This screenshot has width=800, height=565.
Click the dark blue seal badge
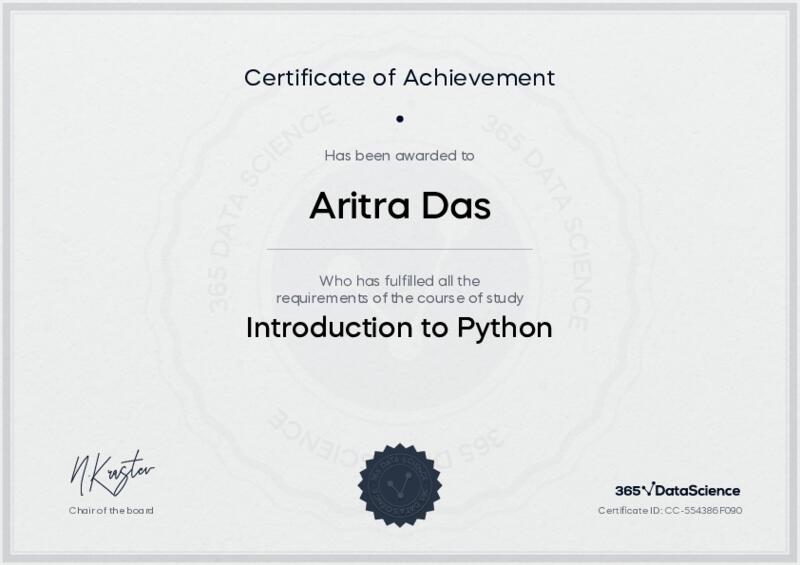coord(400,485)
